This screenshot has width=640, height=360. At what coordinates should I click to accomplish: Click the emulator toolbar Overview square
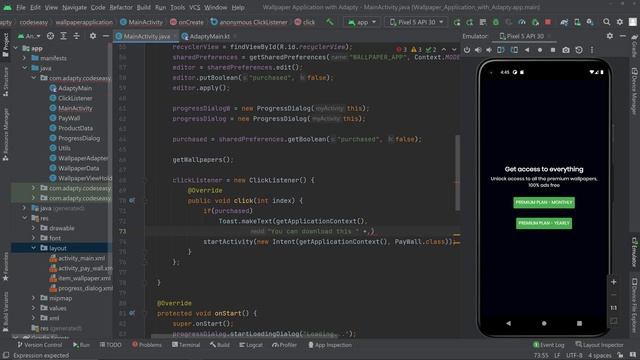pyautogui.click(x=553, y=50)
